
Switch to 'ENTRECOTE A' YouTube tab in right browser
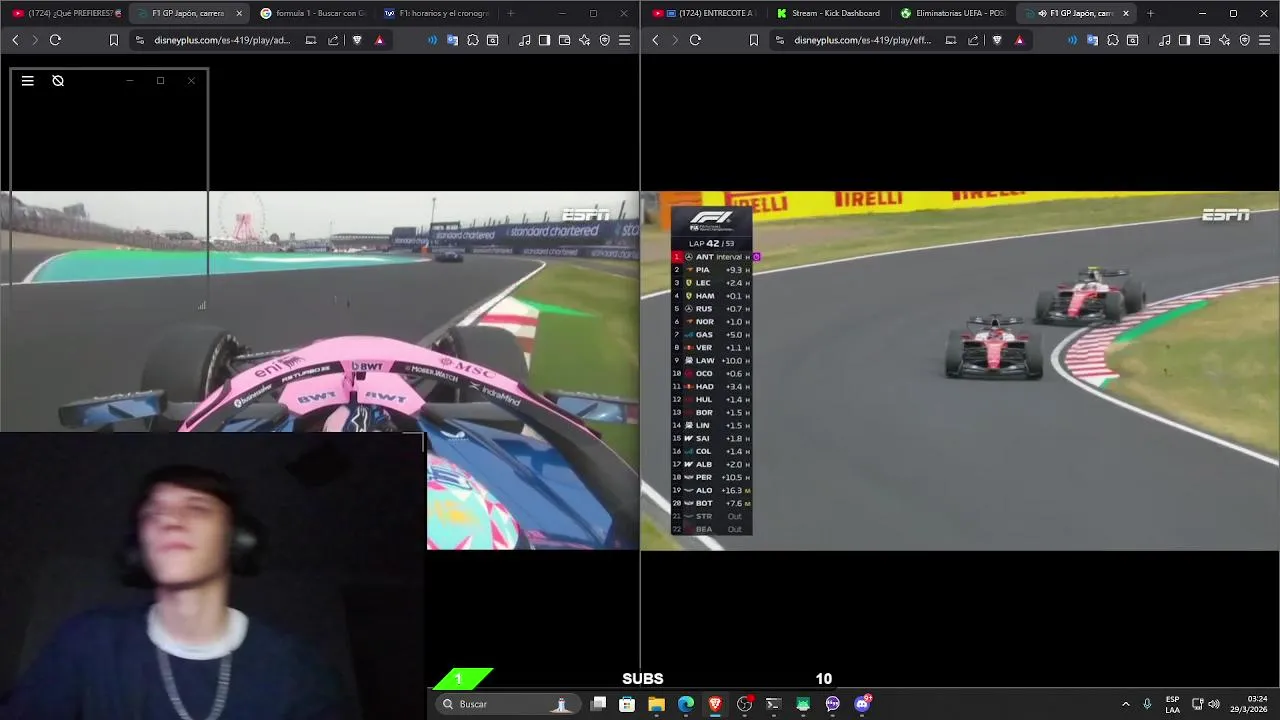[x=707, y=13]
